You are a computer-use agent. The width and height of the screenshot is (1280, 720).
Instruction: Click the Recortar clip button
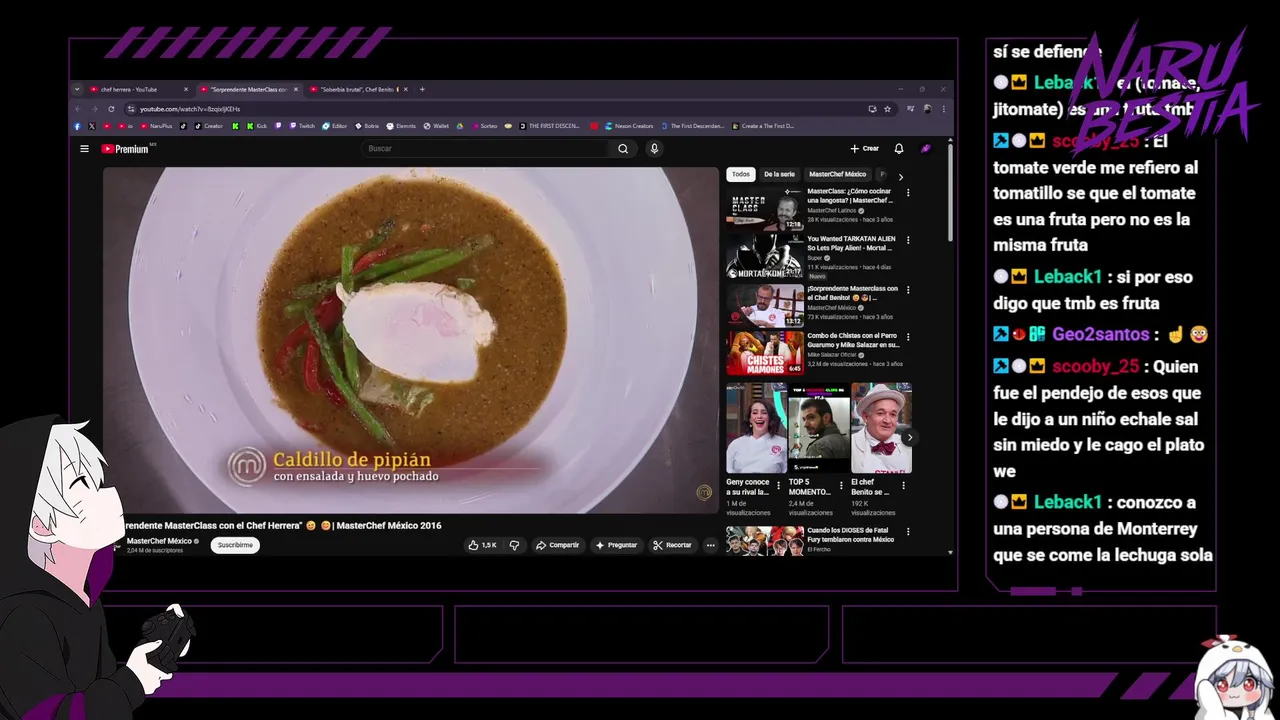pos(672,545)
